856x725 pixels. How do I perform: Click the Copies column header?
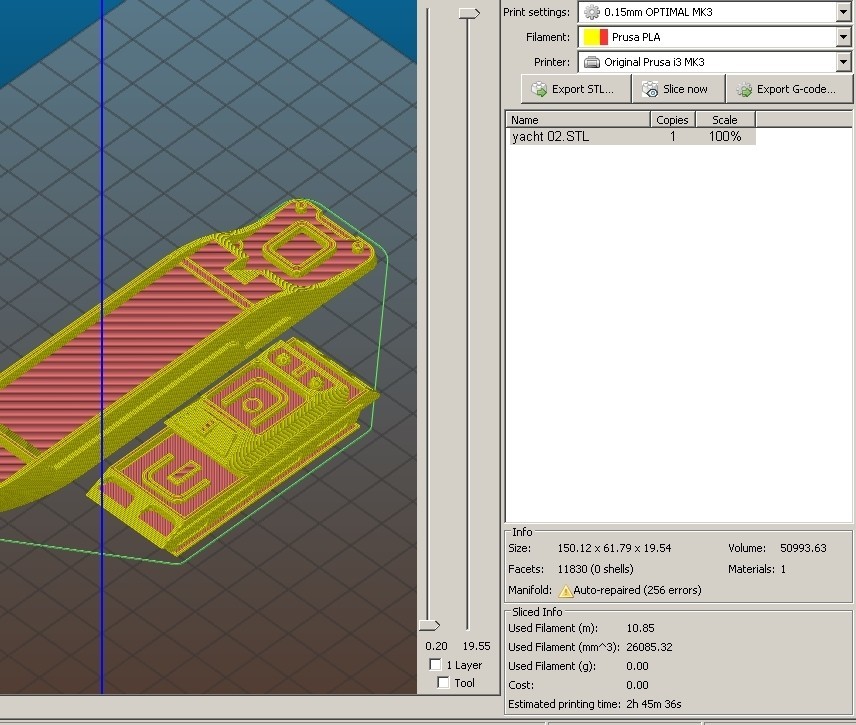[x=673, y=120]
